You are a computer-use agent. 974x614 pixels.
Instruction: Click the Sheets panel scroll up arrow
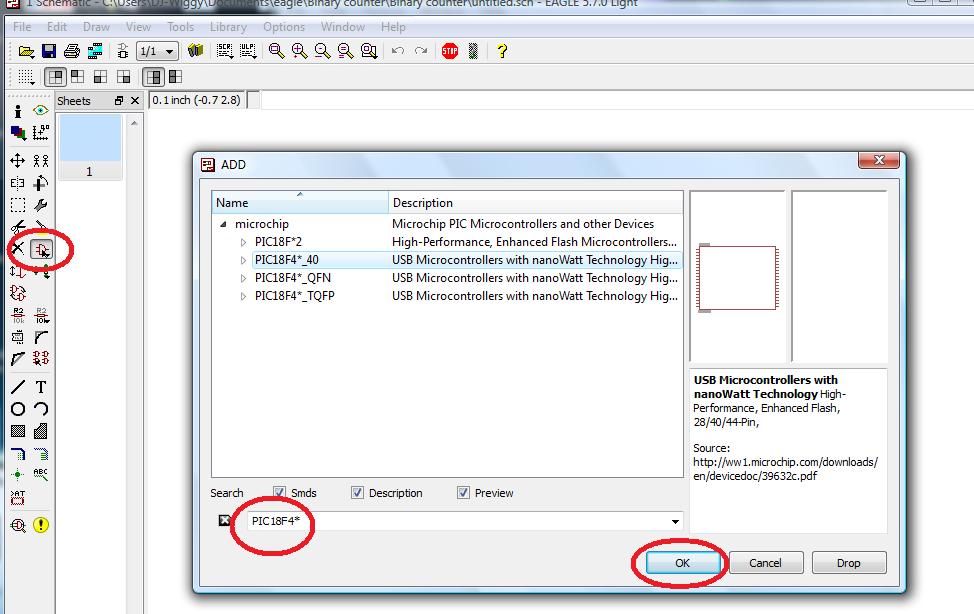coord(134,123)
